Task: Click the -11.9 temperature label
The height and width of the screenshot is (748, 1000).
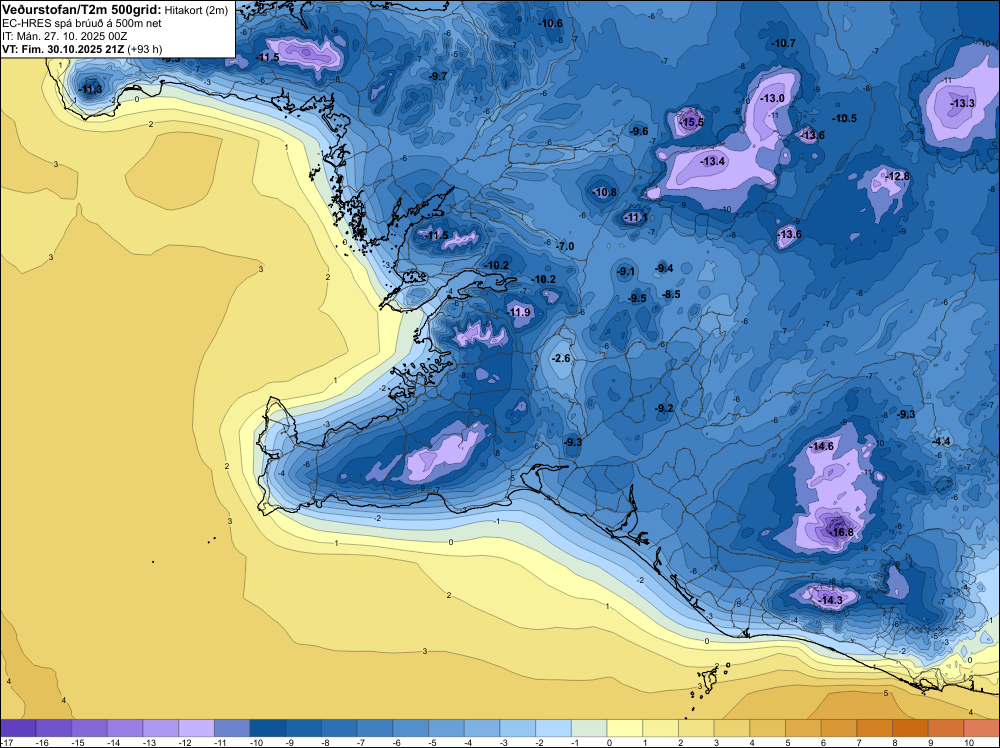Action: click(518, 312)
